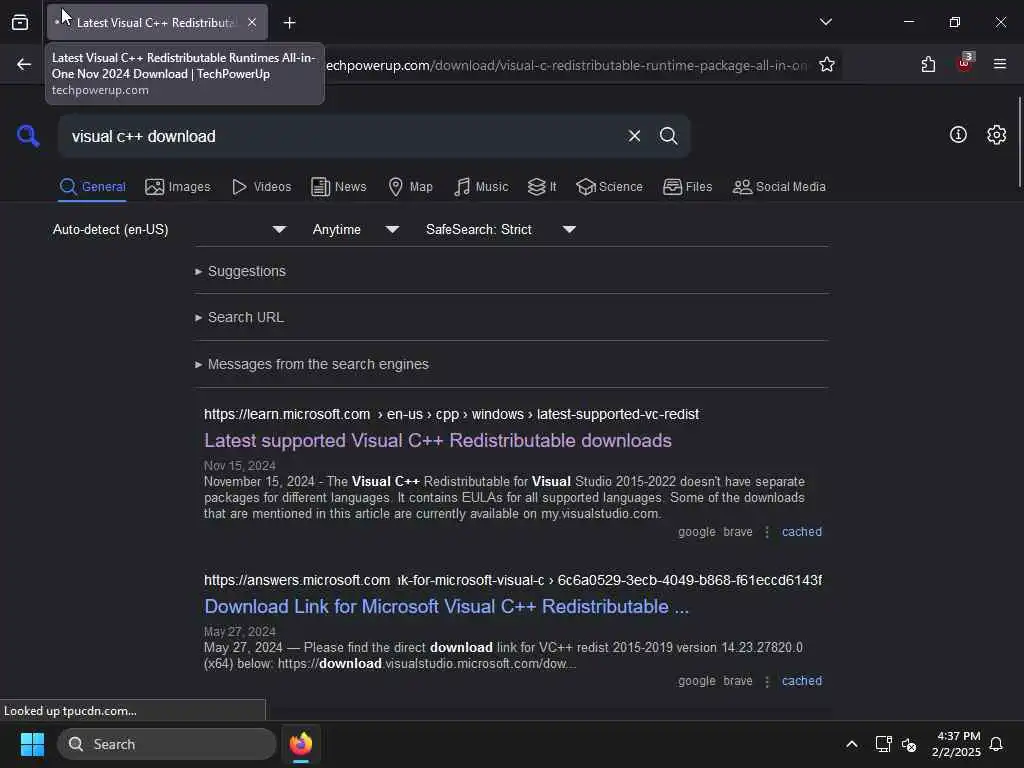This screenshot has height=768, width=1024.
Task: Open the muted volume tray icon
Action: [x=909, y=744]
